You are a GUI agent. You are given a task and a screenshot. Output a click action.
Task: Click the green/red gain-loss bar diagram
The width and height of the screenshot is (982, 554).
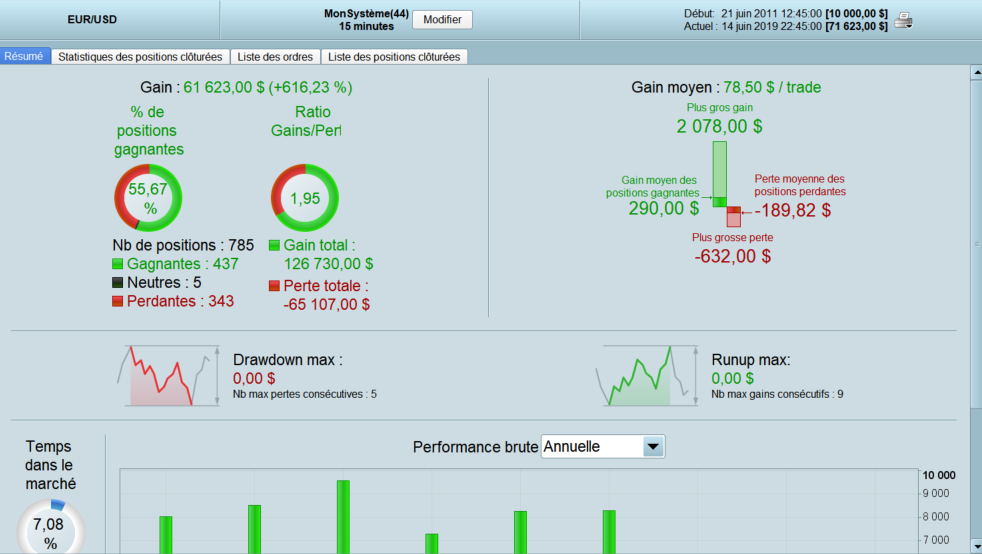pos(726,184)
